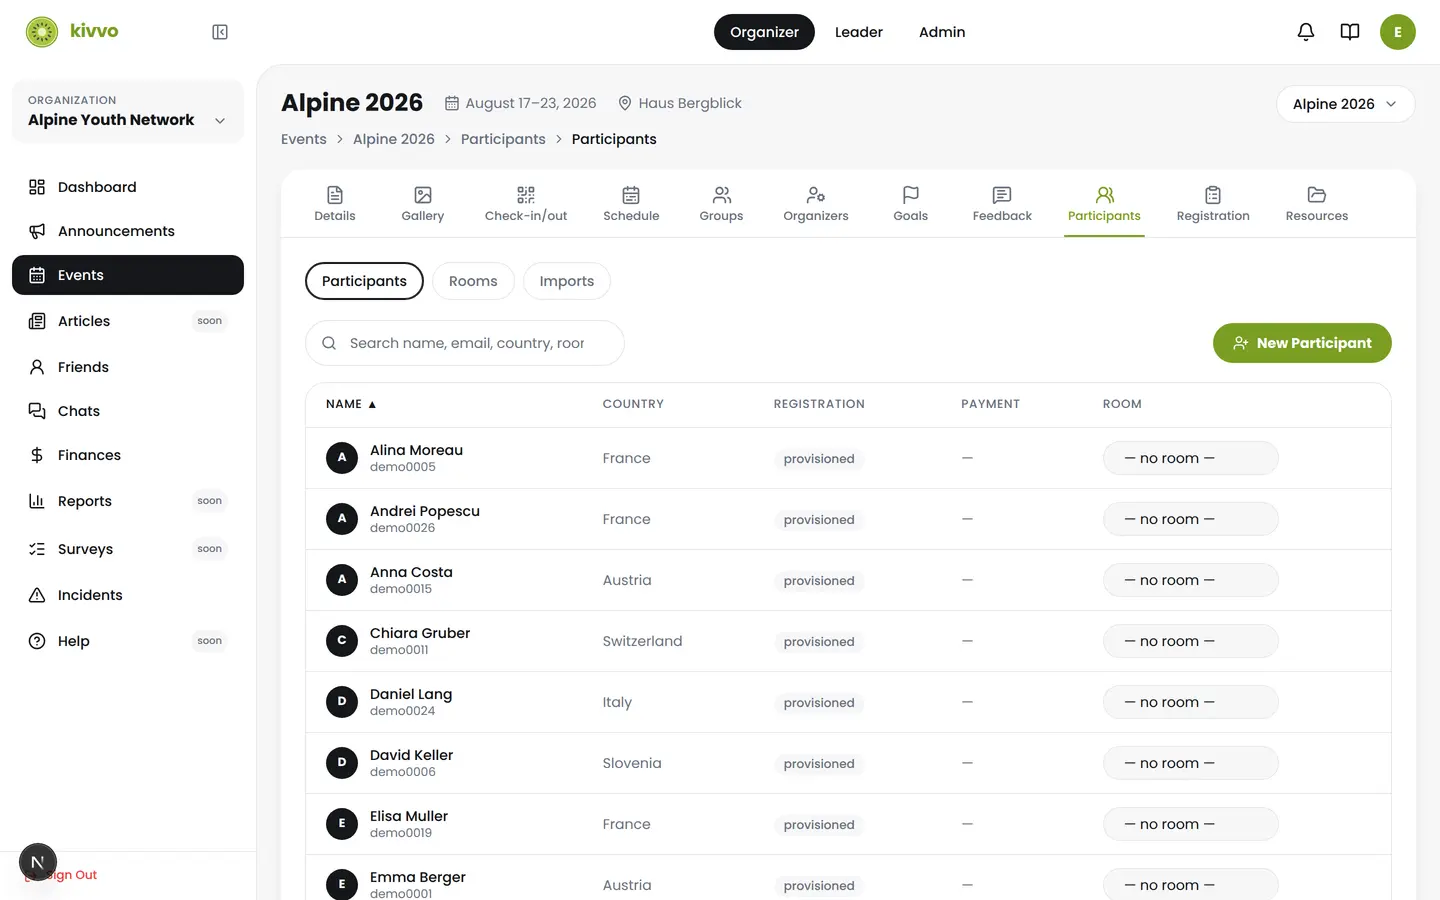Click the kivvo logo icon
This screenshot has height=900, width=1440.
tap(42, 32)
